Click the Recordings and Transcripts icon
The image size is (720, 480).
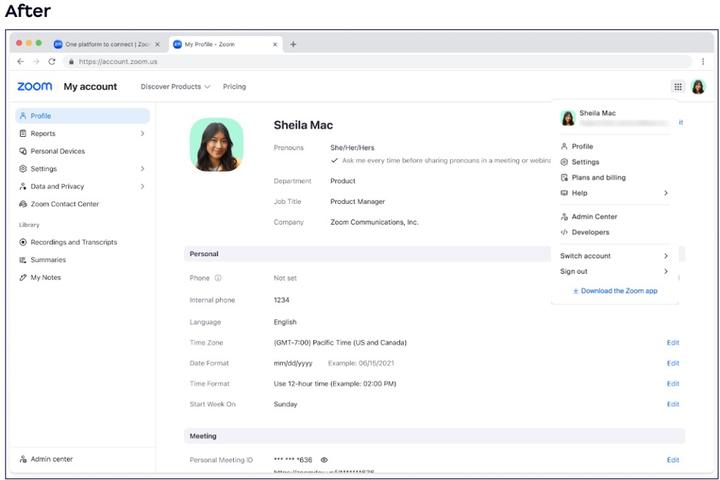(x=23, y=242)
